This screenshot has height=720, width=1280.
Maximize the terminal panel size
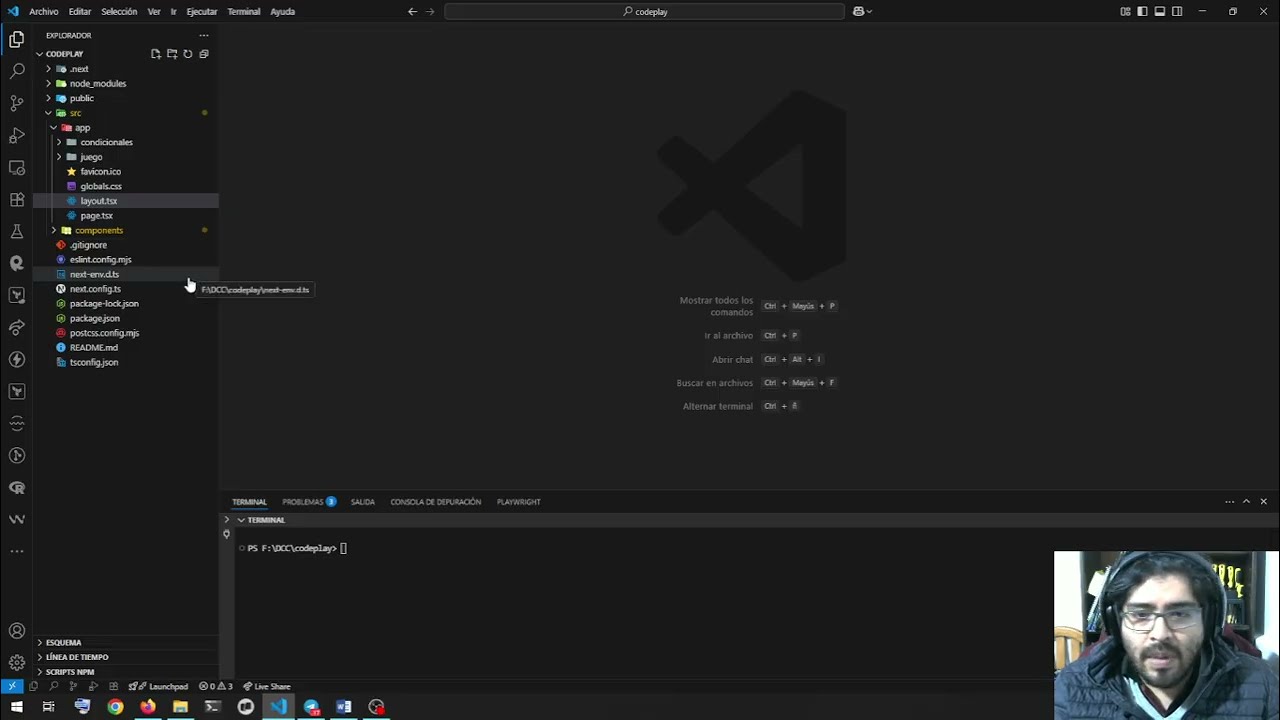(x=1246, y=502)
